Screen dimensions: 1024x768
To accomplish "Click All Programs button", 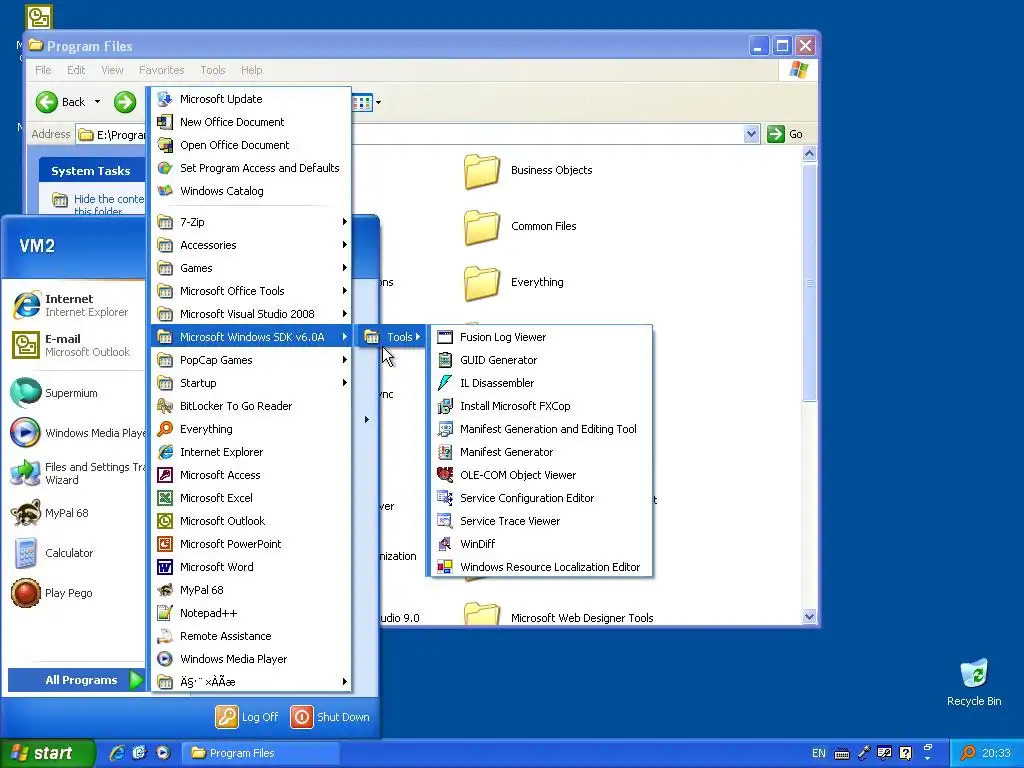I will click(x=76, y=680).
